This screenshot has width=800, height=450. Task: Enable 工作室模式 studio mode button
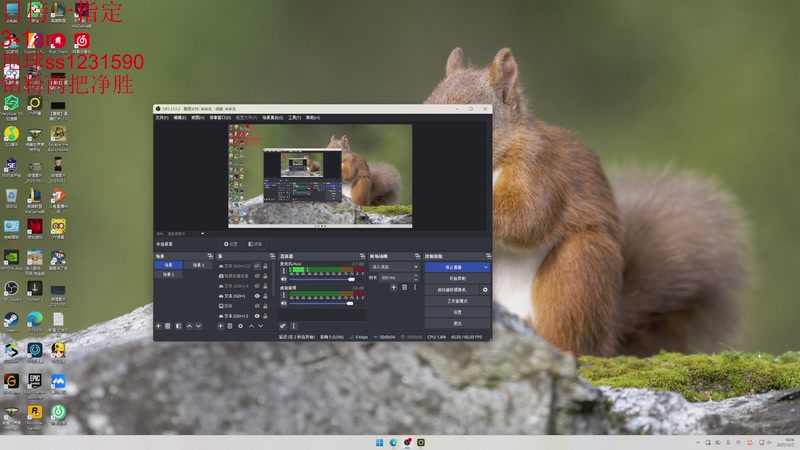point(457,301)
